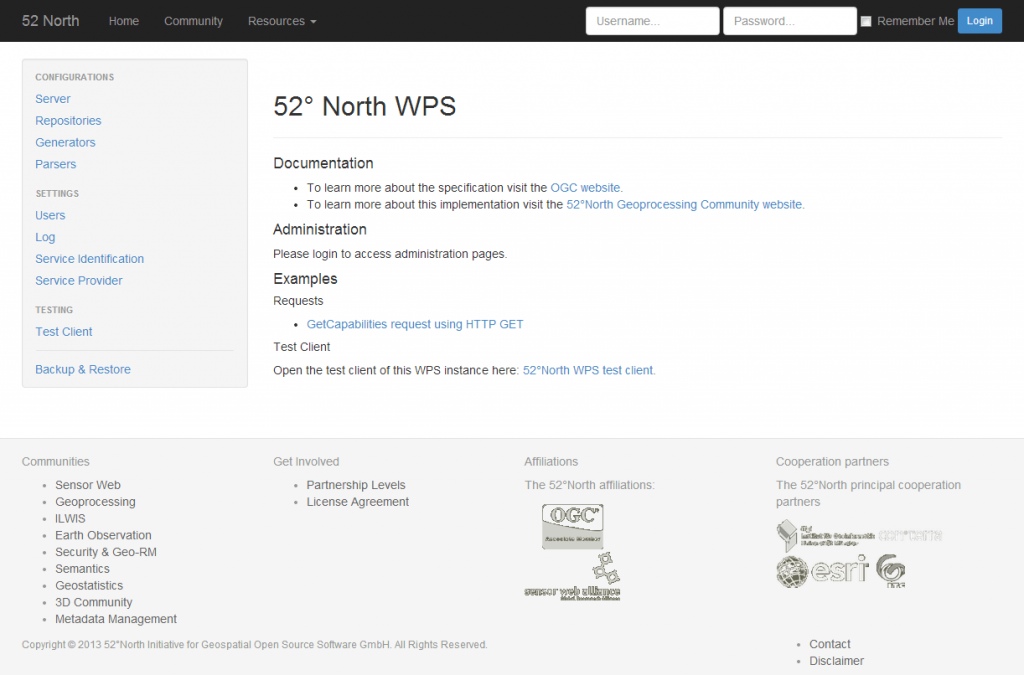Open the OGC website link
This screenshot has width=1024, height=675.
(x=585, y=187)
